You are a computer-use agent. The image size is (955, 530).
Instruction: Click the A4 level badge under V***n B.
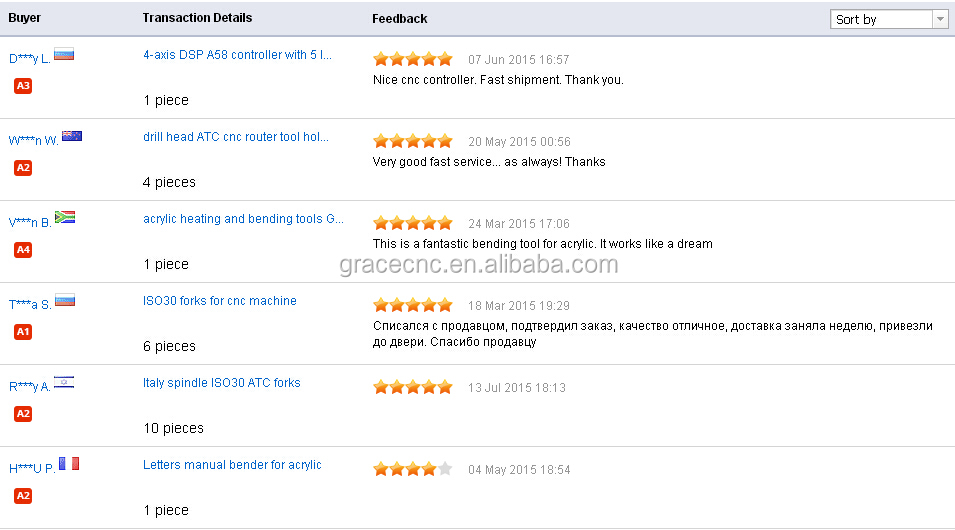pos(23,250)
